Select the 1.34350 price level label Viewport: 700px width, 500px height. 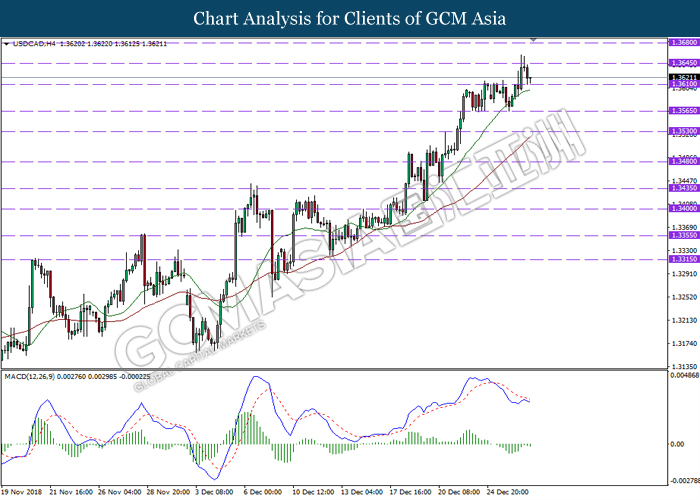pos(683,188)
